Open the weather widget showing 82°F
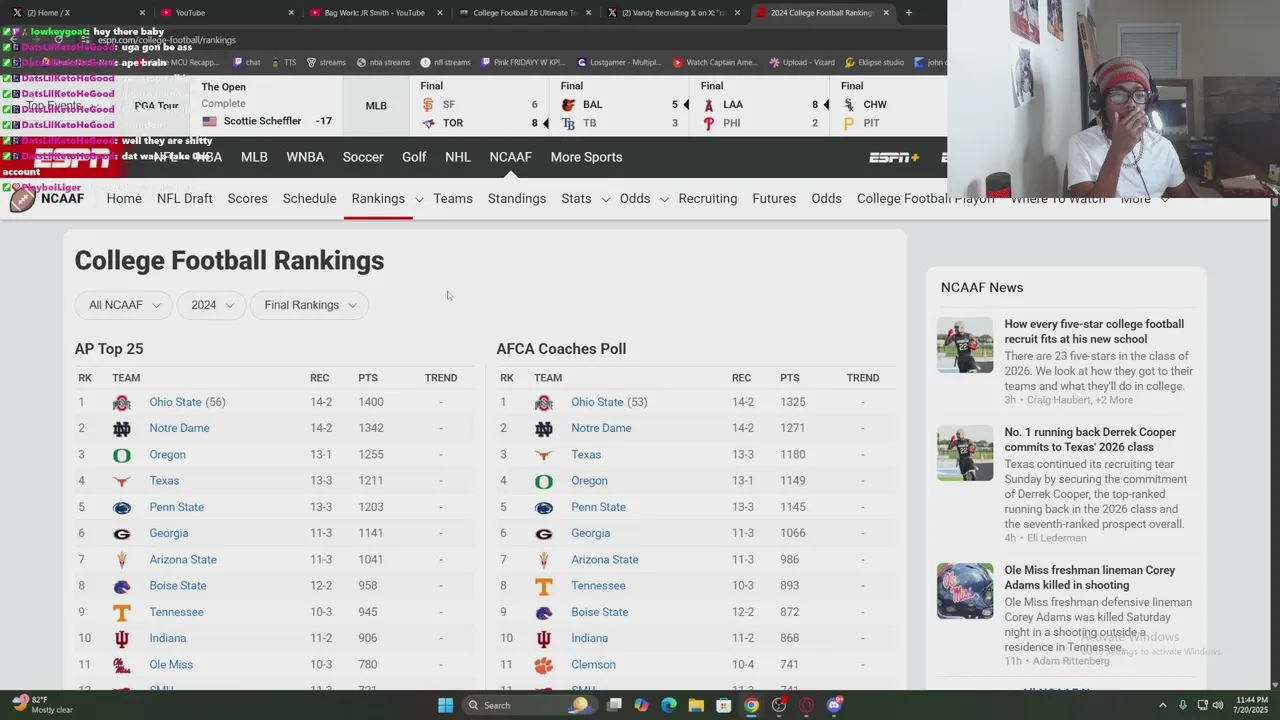Viewport: 1280px width, 720px height. tap(42, 705)
